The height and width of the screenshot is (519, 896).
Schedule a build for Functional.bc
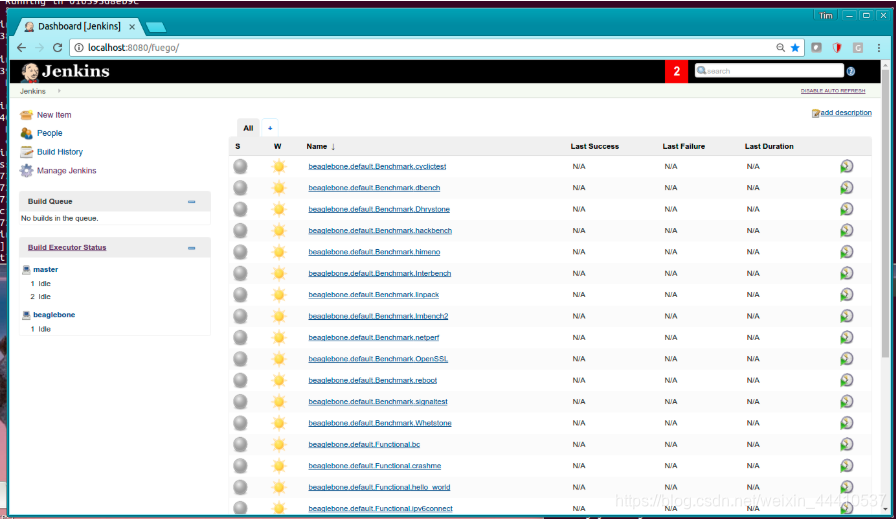click(846, 444)
